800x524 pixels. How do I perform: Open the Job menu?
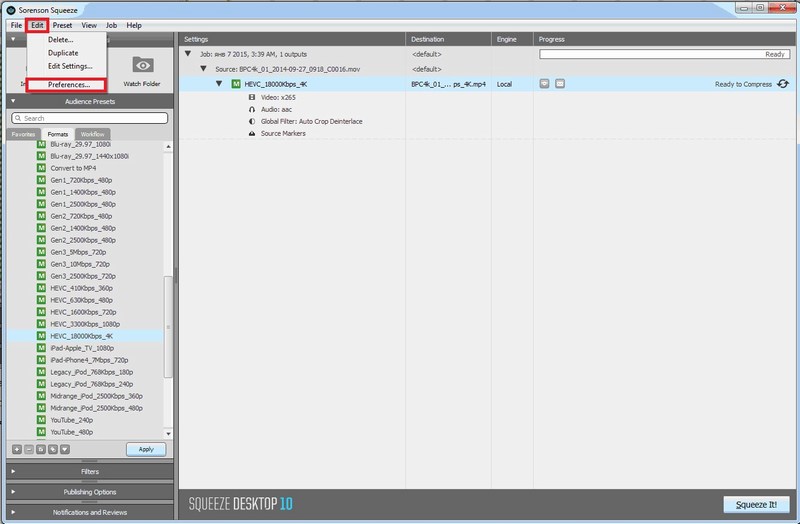pos(111,25)
